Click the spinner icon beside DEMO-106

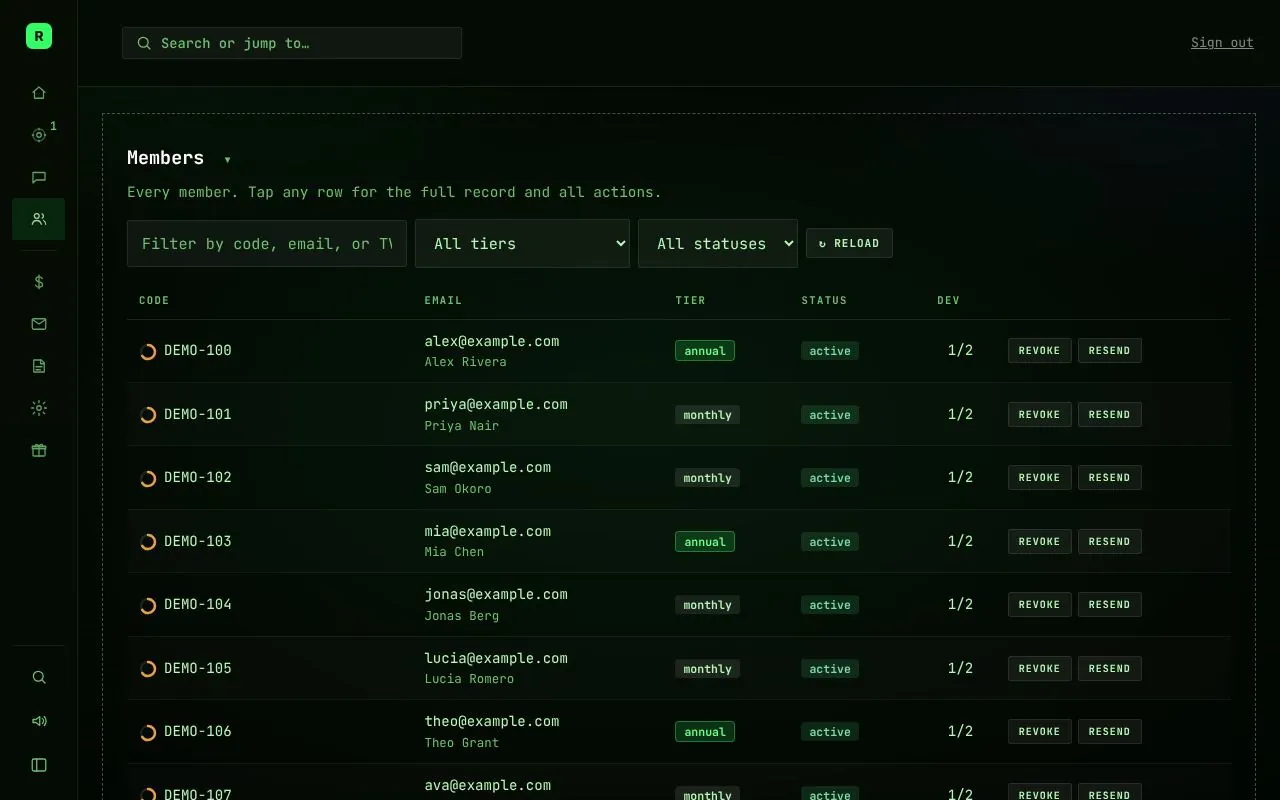click(x=148, y=732)
